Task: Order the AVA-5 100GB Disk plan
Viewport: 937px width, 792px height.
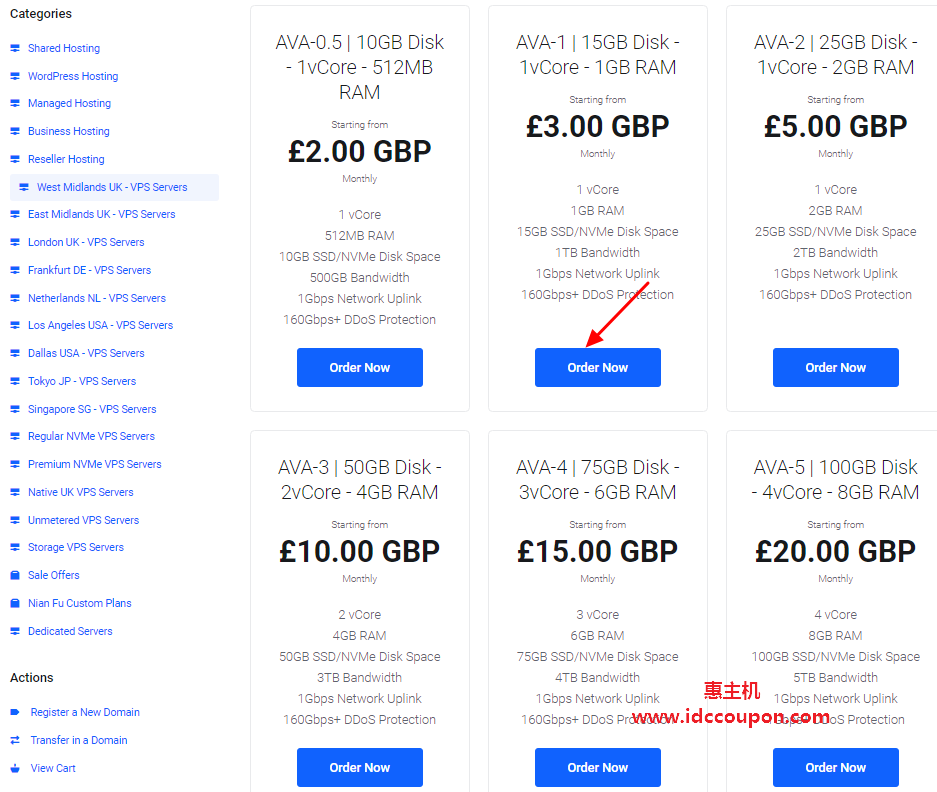Action: pyautogui.click(x=835, y=768)
